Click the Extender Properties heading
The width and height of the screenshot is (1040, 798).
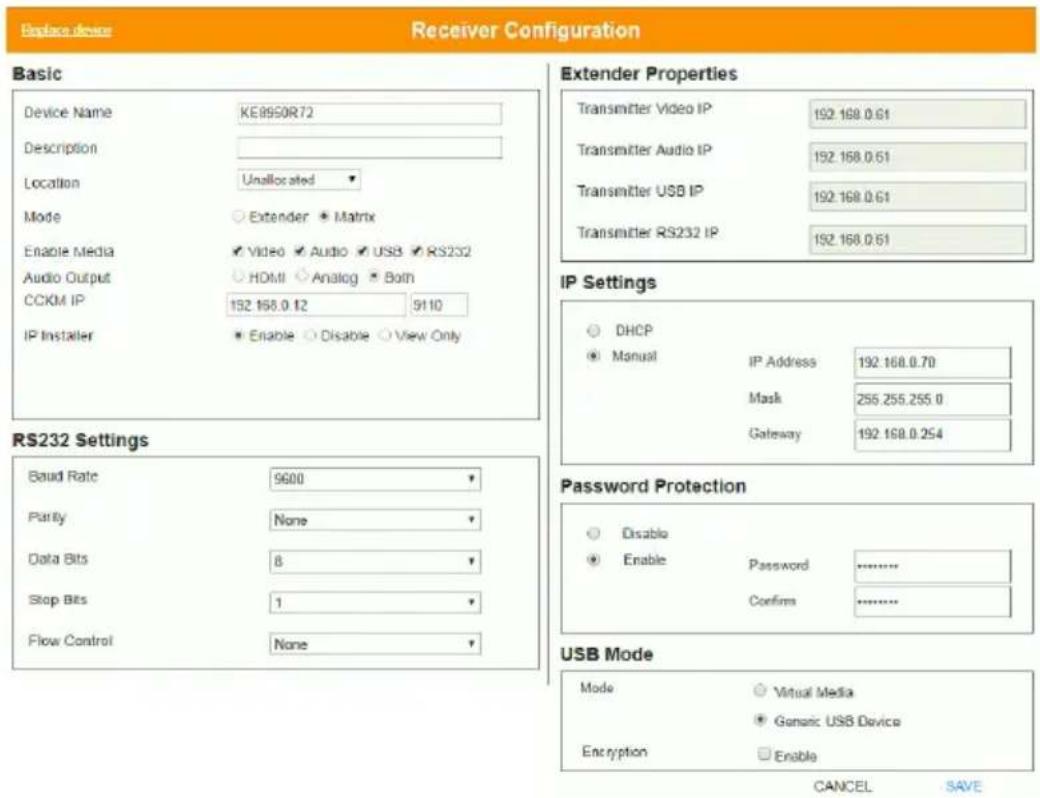click(x=649, y=74)
